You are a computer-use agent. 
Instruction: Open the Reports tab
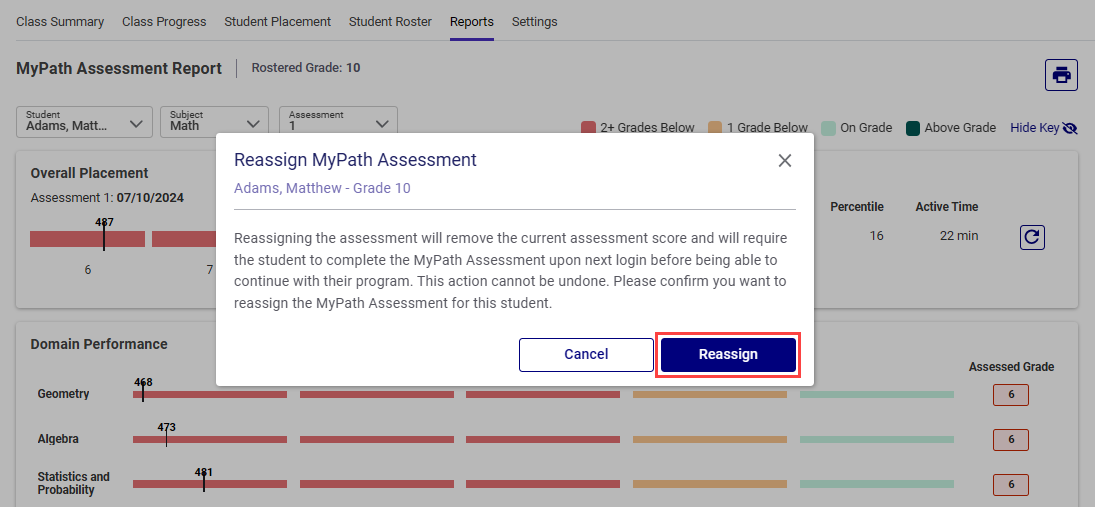[471, 22]
